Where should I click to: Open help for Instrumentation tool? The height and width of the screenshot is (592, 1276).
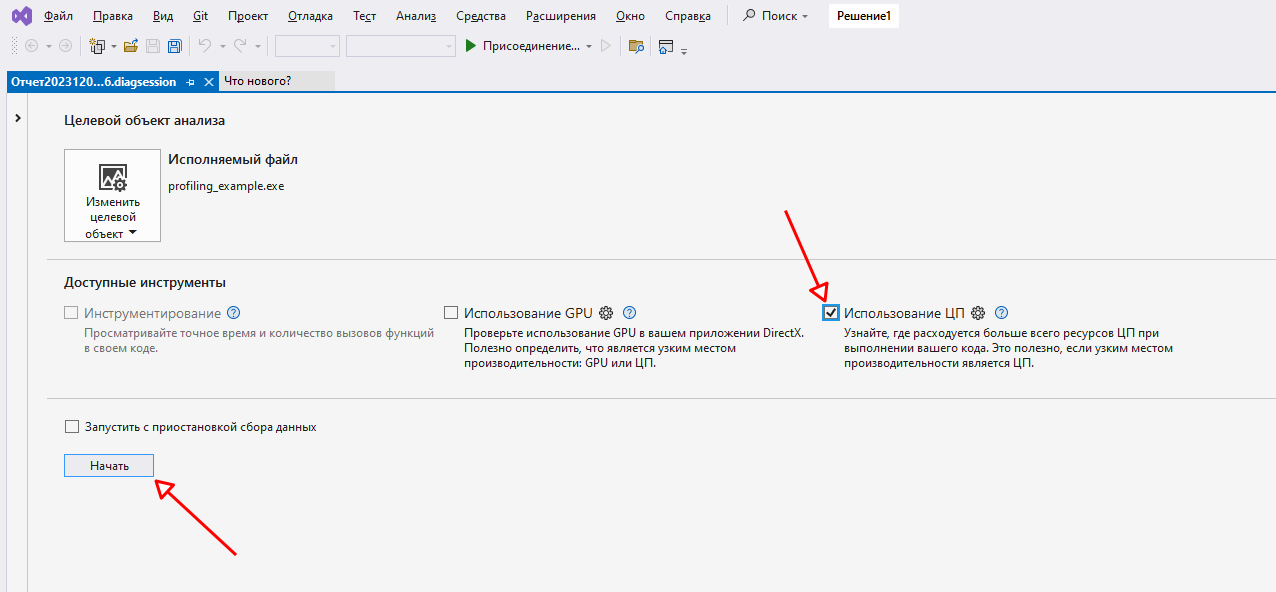(x=234, y=313)
